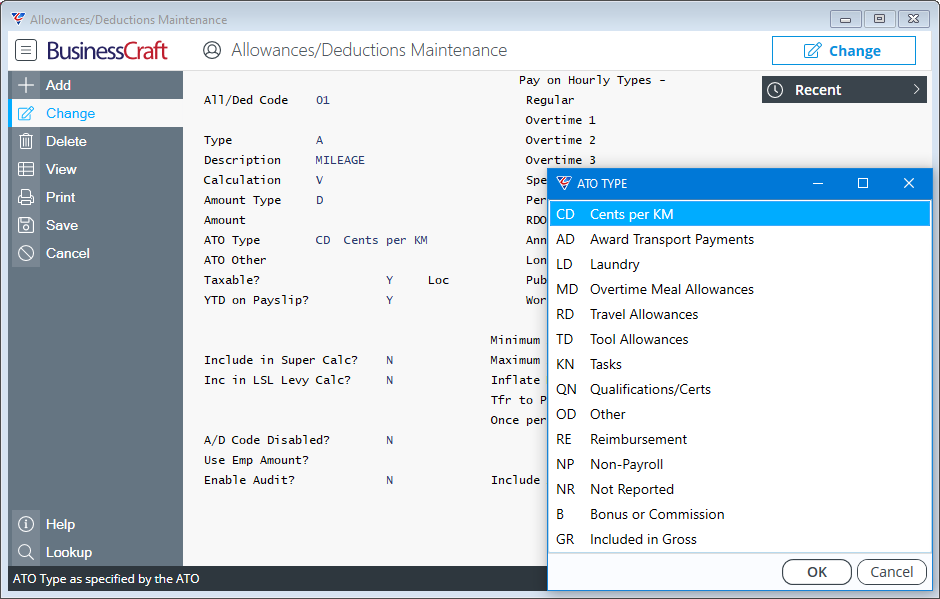Click the Amount Type field value D
Screen dimensions: 940x599
coord(320,200)
